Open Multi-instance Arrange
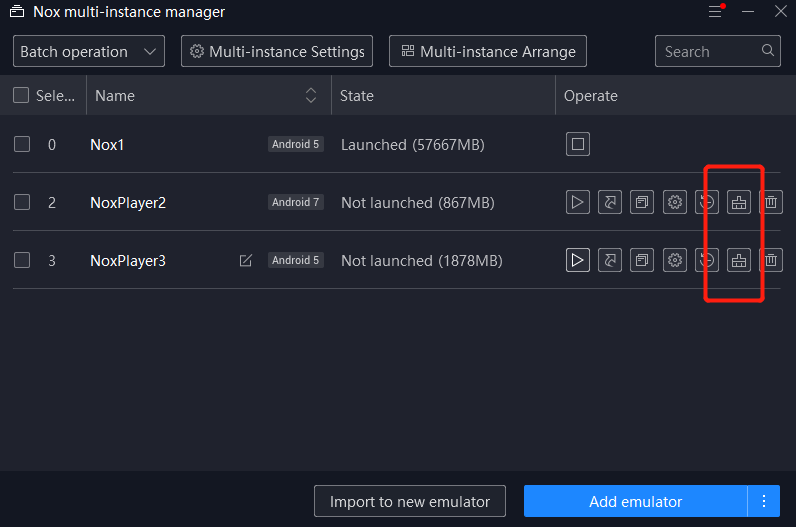 pos(488,51)
